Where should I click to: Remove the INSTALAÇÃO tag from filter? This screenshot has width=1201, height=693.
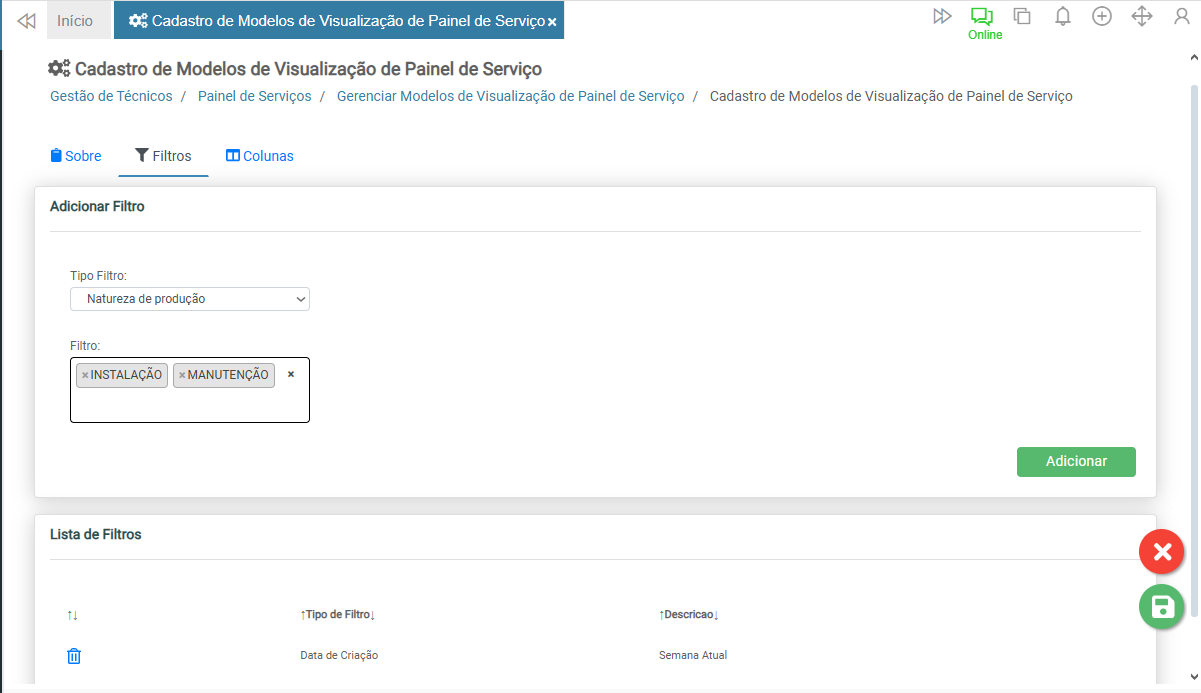tap(85, 375)
